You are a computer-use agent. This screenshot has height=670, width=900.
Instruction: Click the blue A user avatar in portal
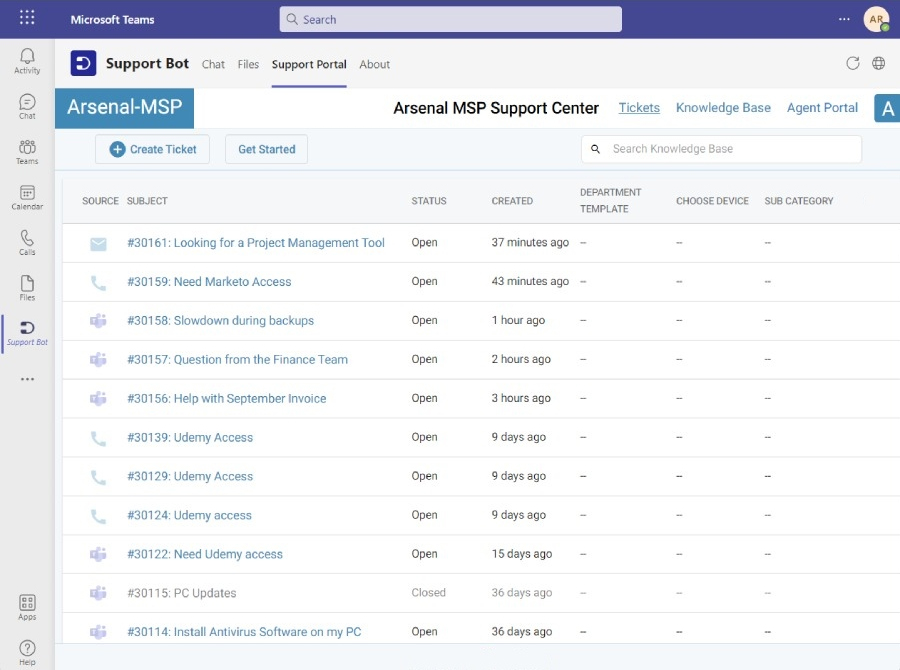tap(887, 108)
